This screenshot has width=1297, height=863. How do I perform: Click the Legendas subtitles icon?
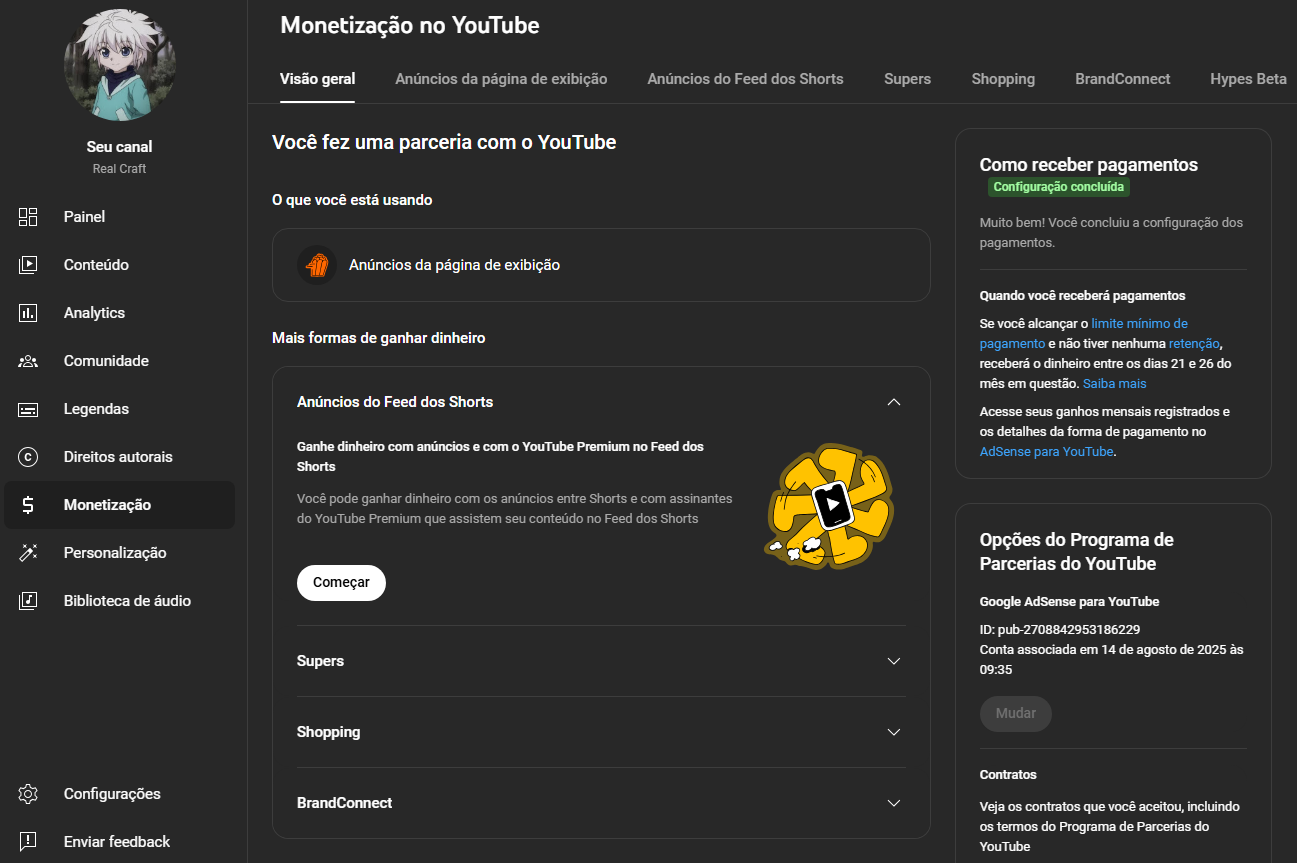coord(28,409)
